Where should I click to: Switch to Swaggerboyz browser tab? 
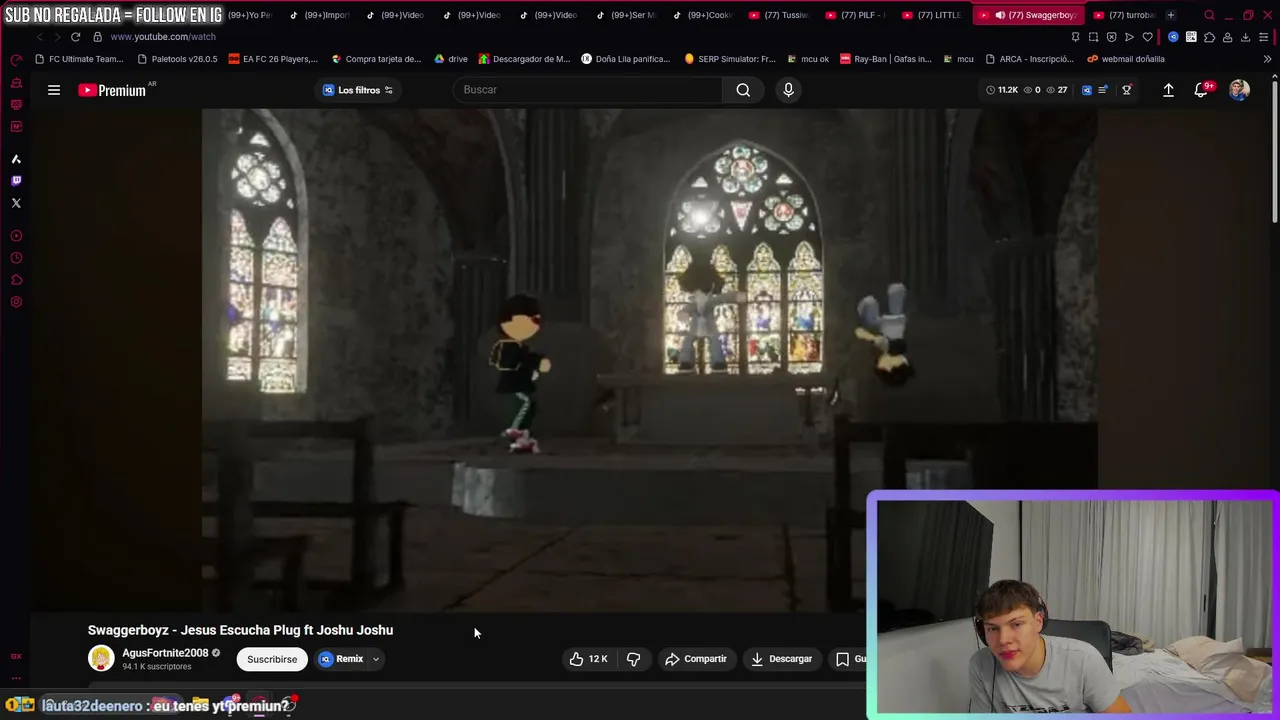pos(1028,15)
